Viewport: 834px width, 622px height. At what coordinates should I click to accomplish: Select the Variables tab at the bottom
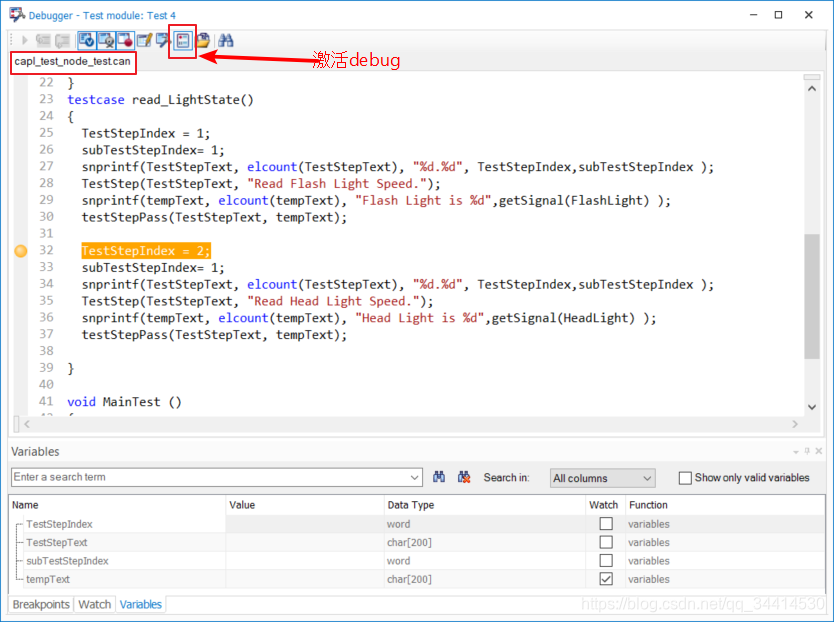[140, 604]
